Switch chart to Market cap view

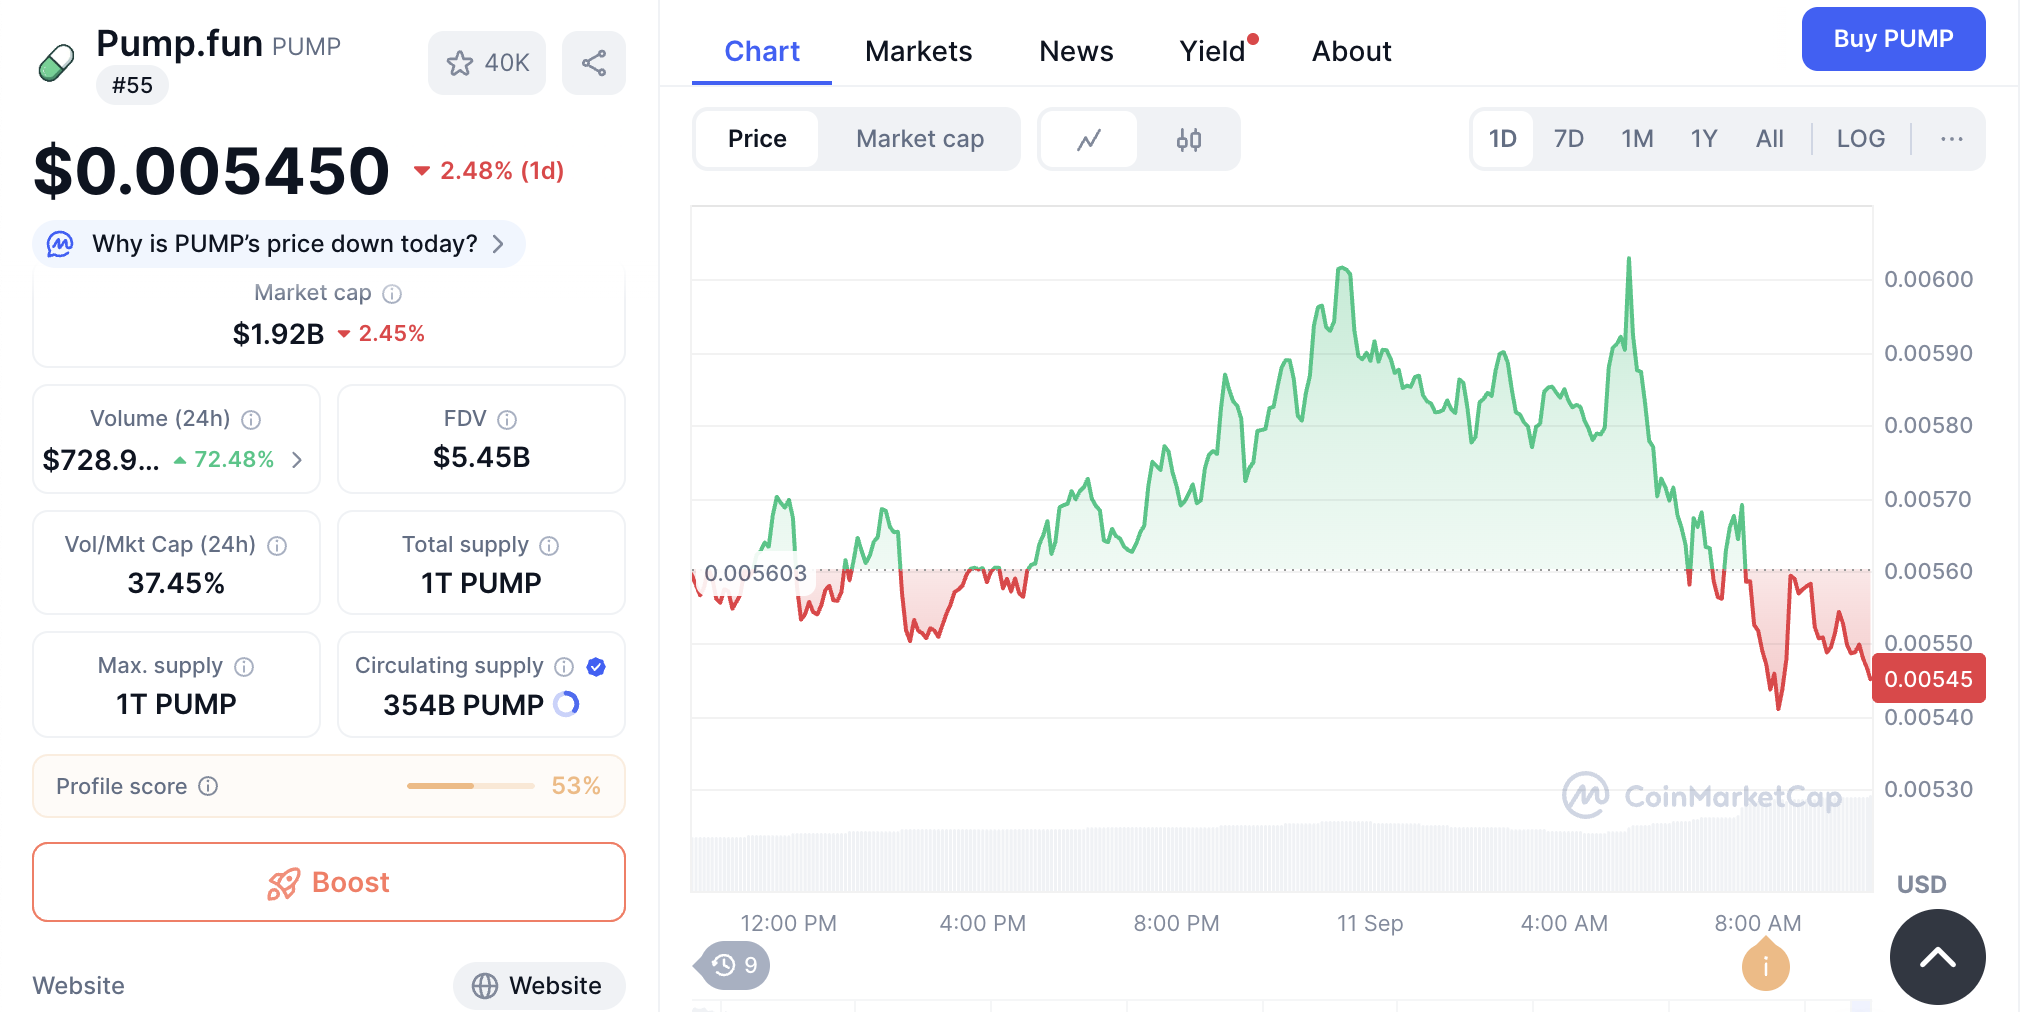pos(918,139)
